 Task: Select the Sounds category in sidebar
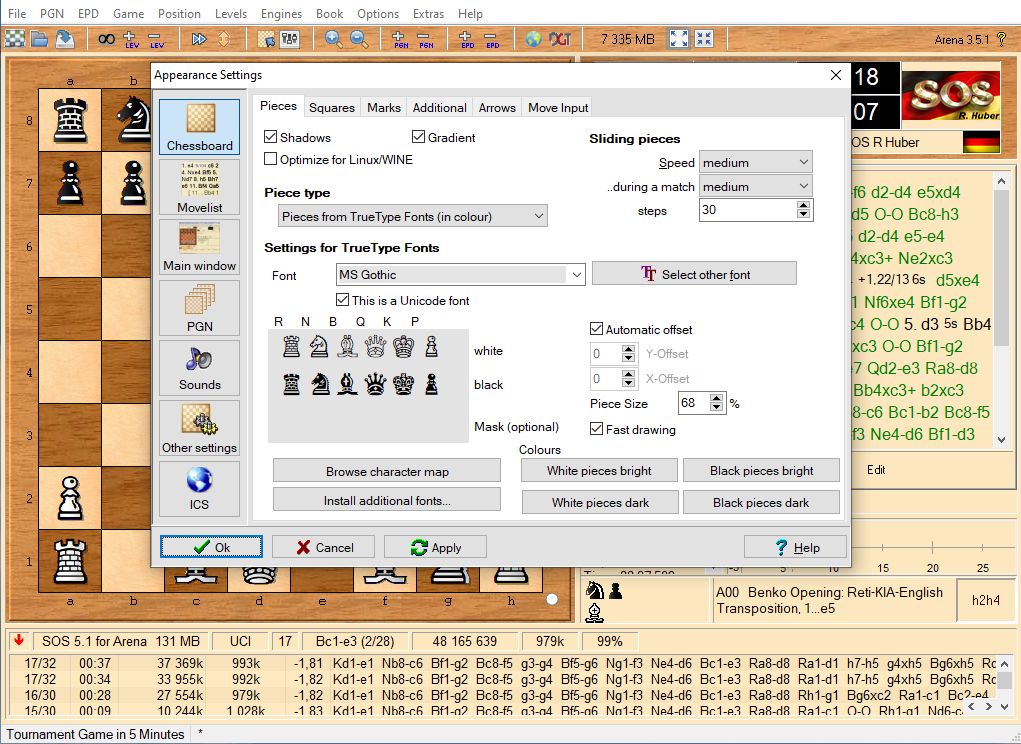pos(199,368)
